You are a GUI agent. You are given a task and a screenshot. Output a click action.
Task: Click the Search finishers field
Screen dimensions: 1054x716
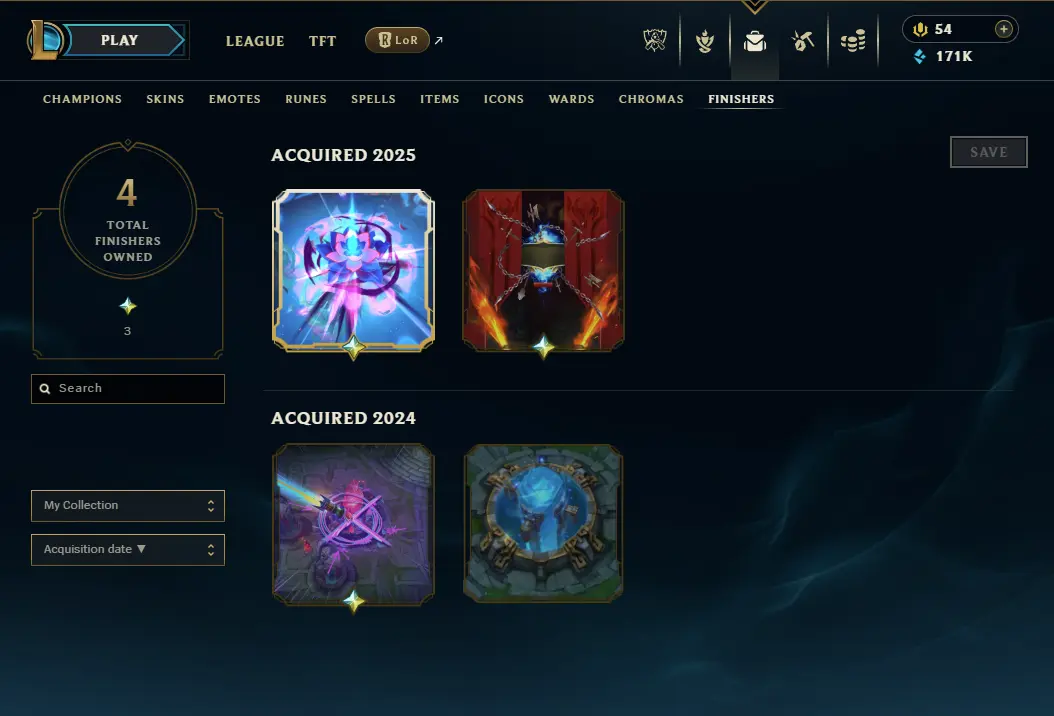128,389
